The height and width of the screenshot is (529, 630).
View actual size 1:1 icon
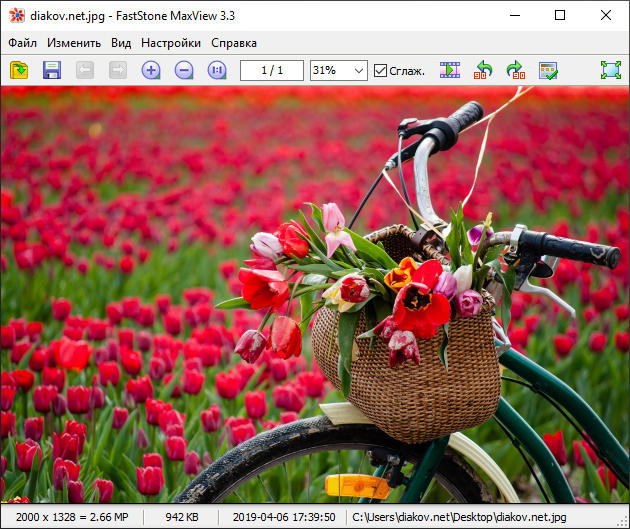pyautogui.click(x=217, y=70)
